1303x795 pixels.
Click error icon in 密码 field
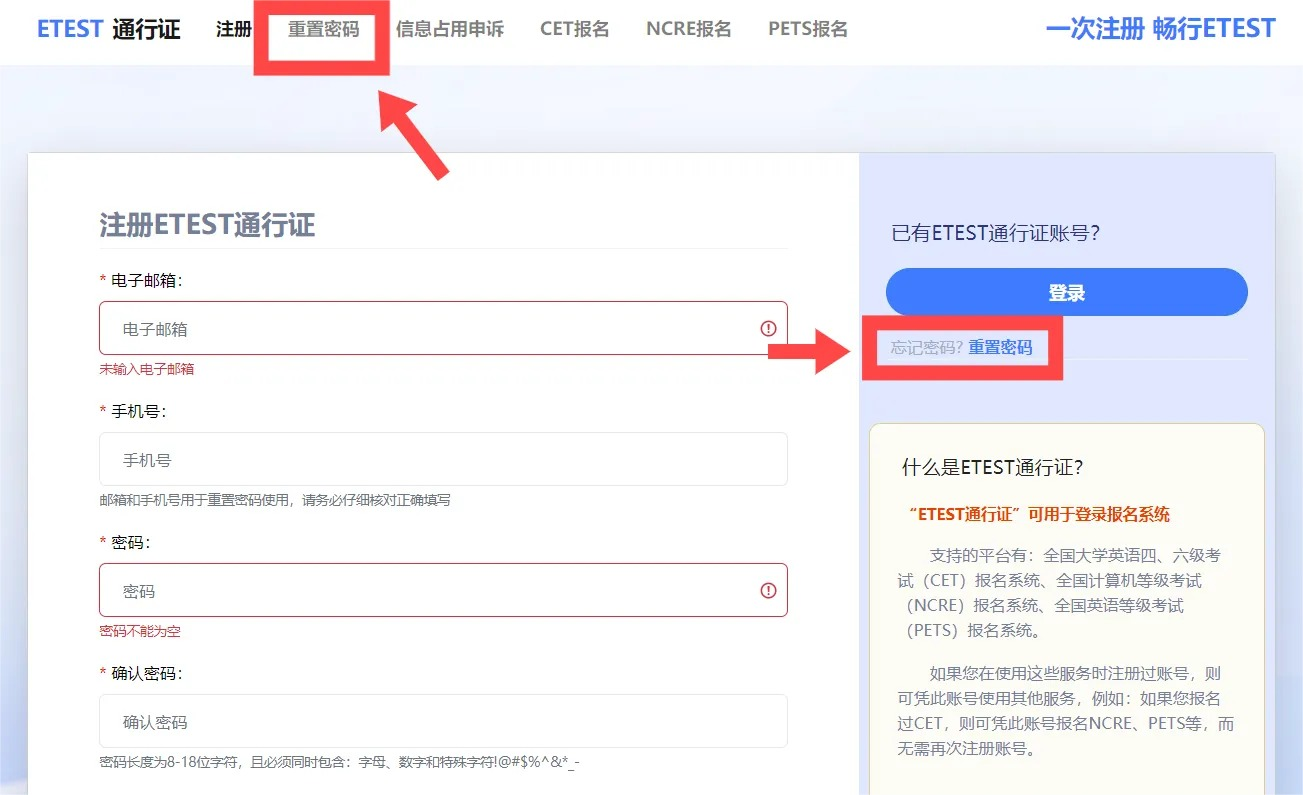tap(768, 590)
